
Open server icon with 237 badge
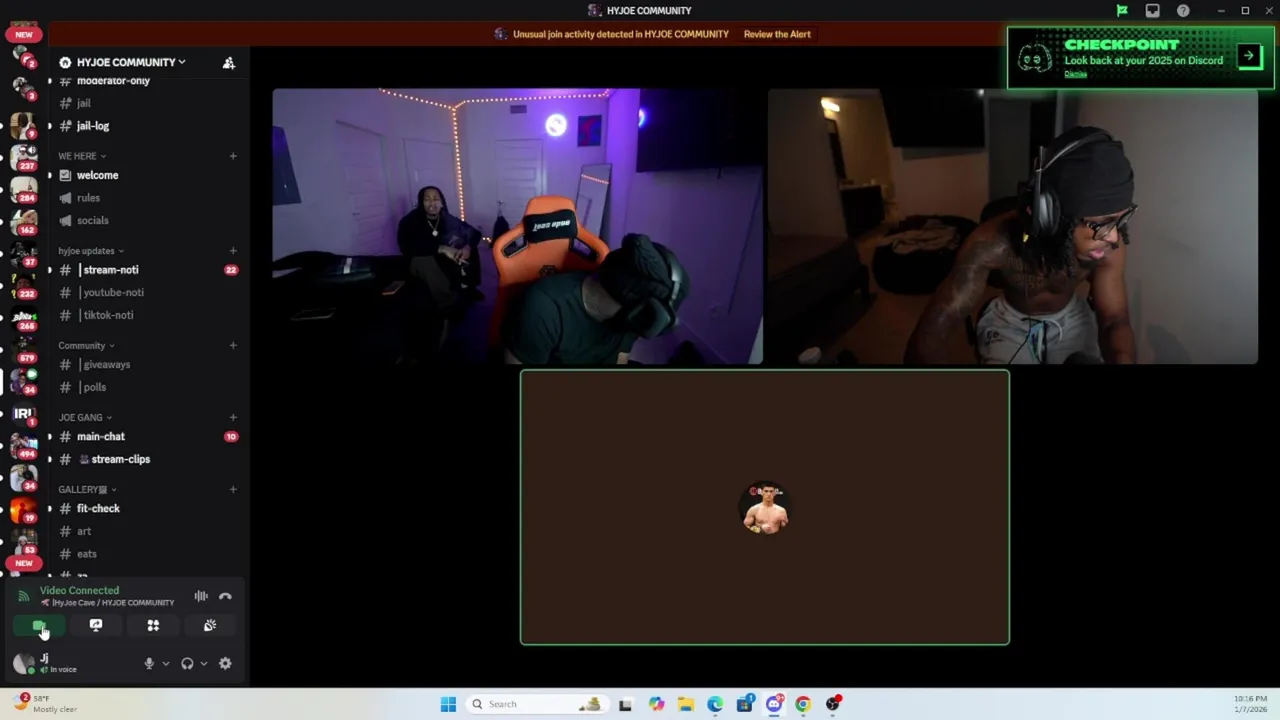click(23, 156)
